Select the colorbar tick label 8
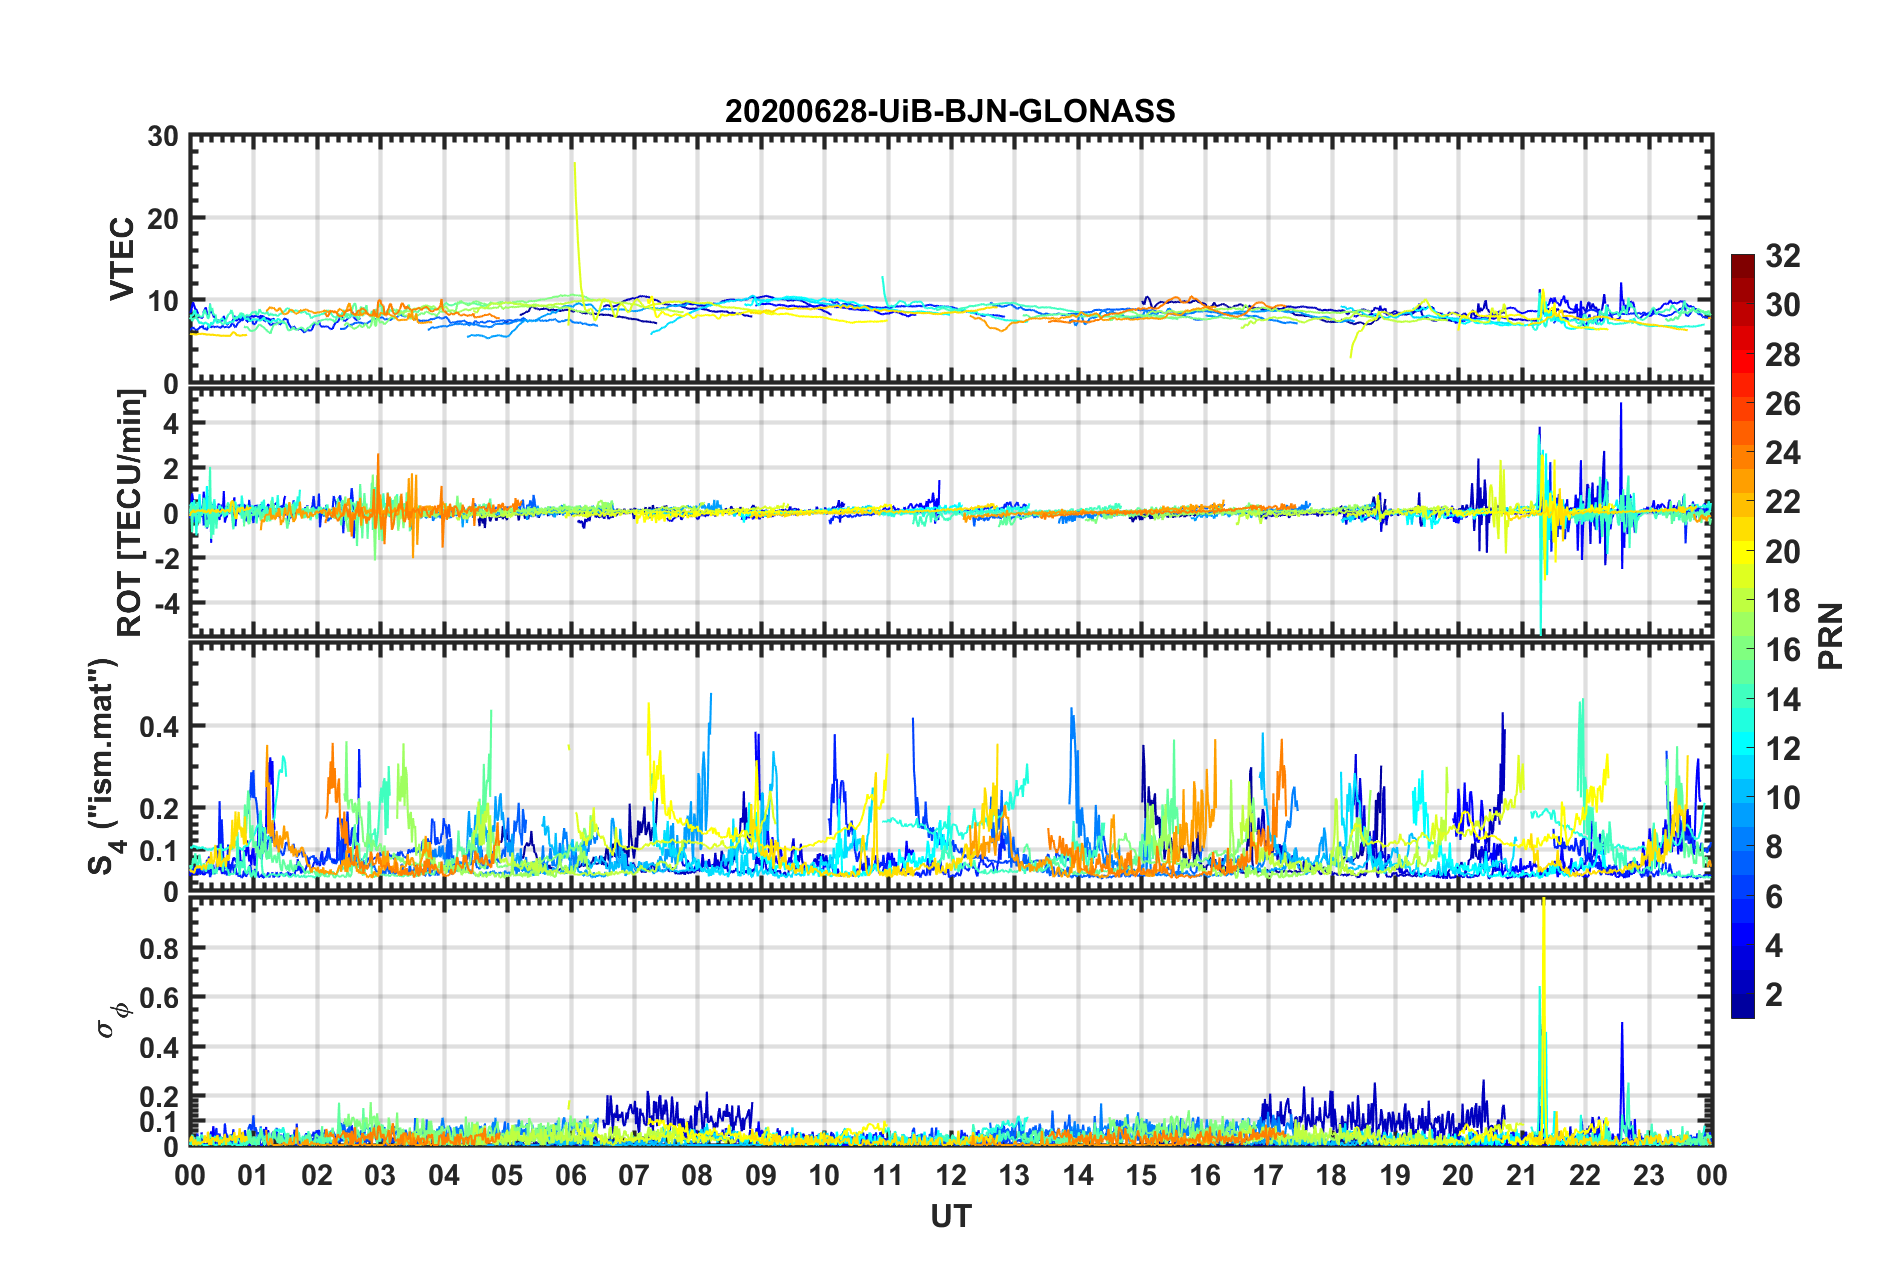The height and width of the screenshot is (1272, 1902). click(x=1774, y=847)
